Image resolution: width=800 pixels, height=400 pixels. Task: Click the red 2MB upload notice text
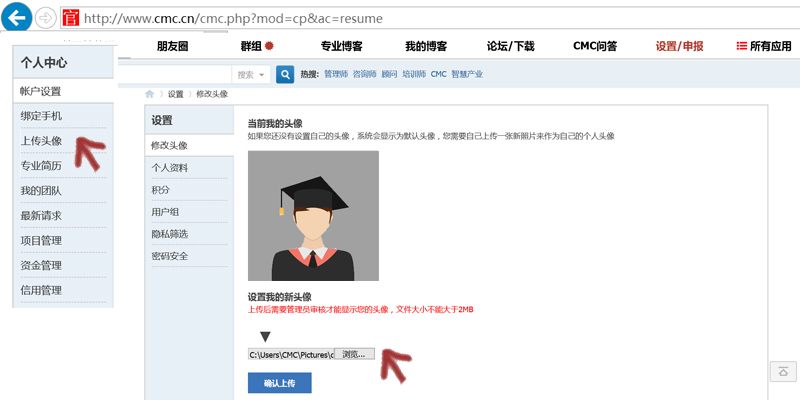361,310
